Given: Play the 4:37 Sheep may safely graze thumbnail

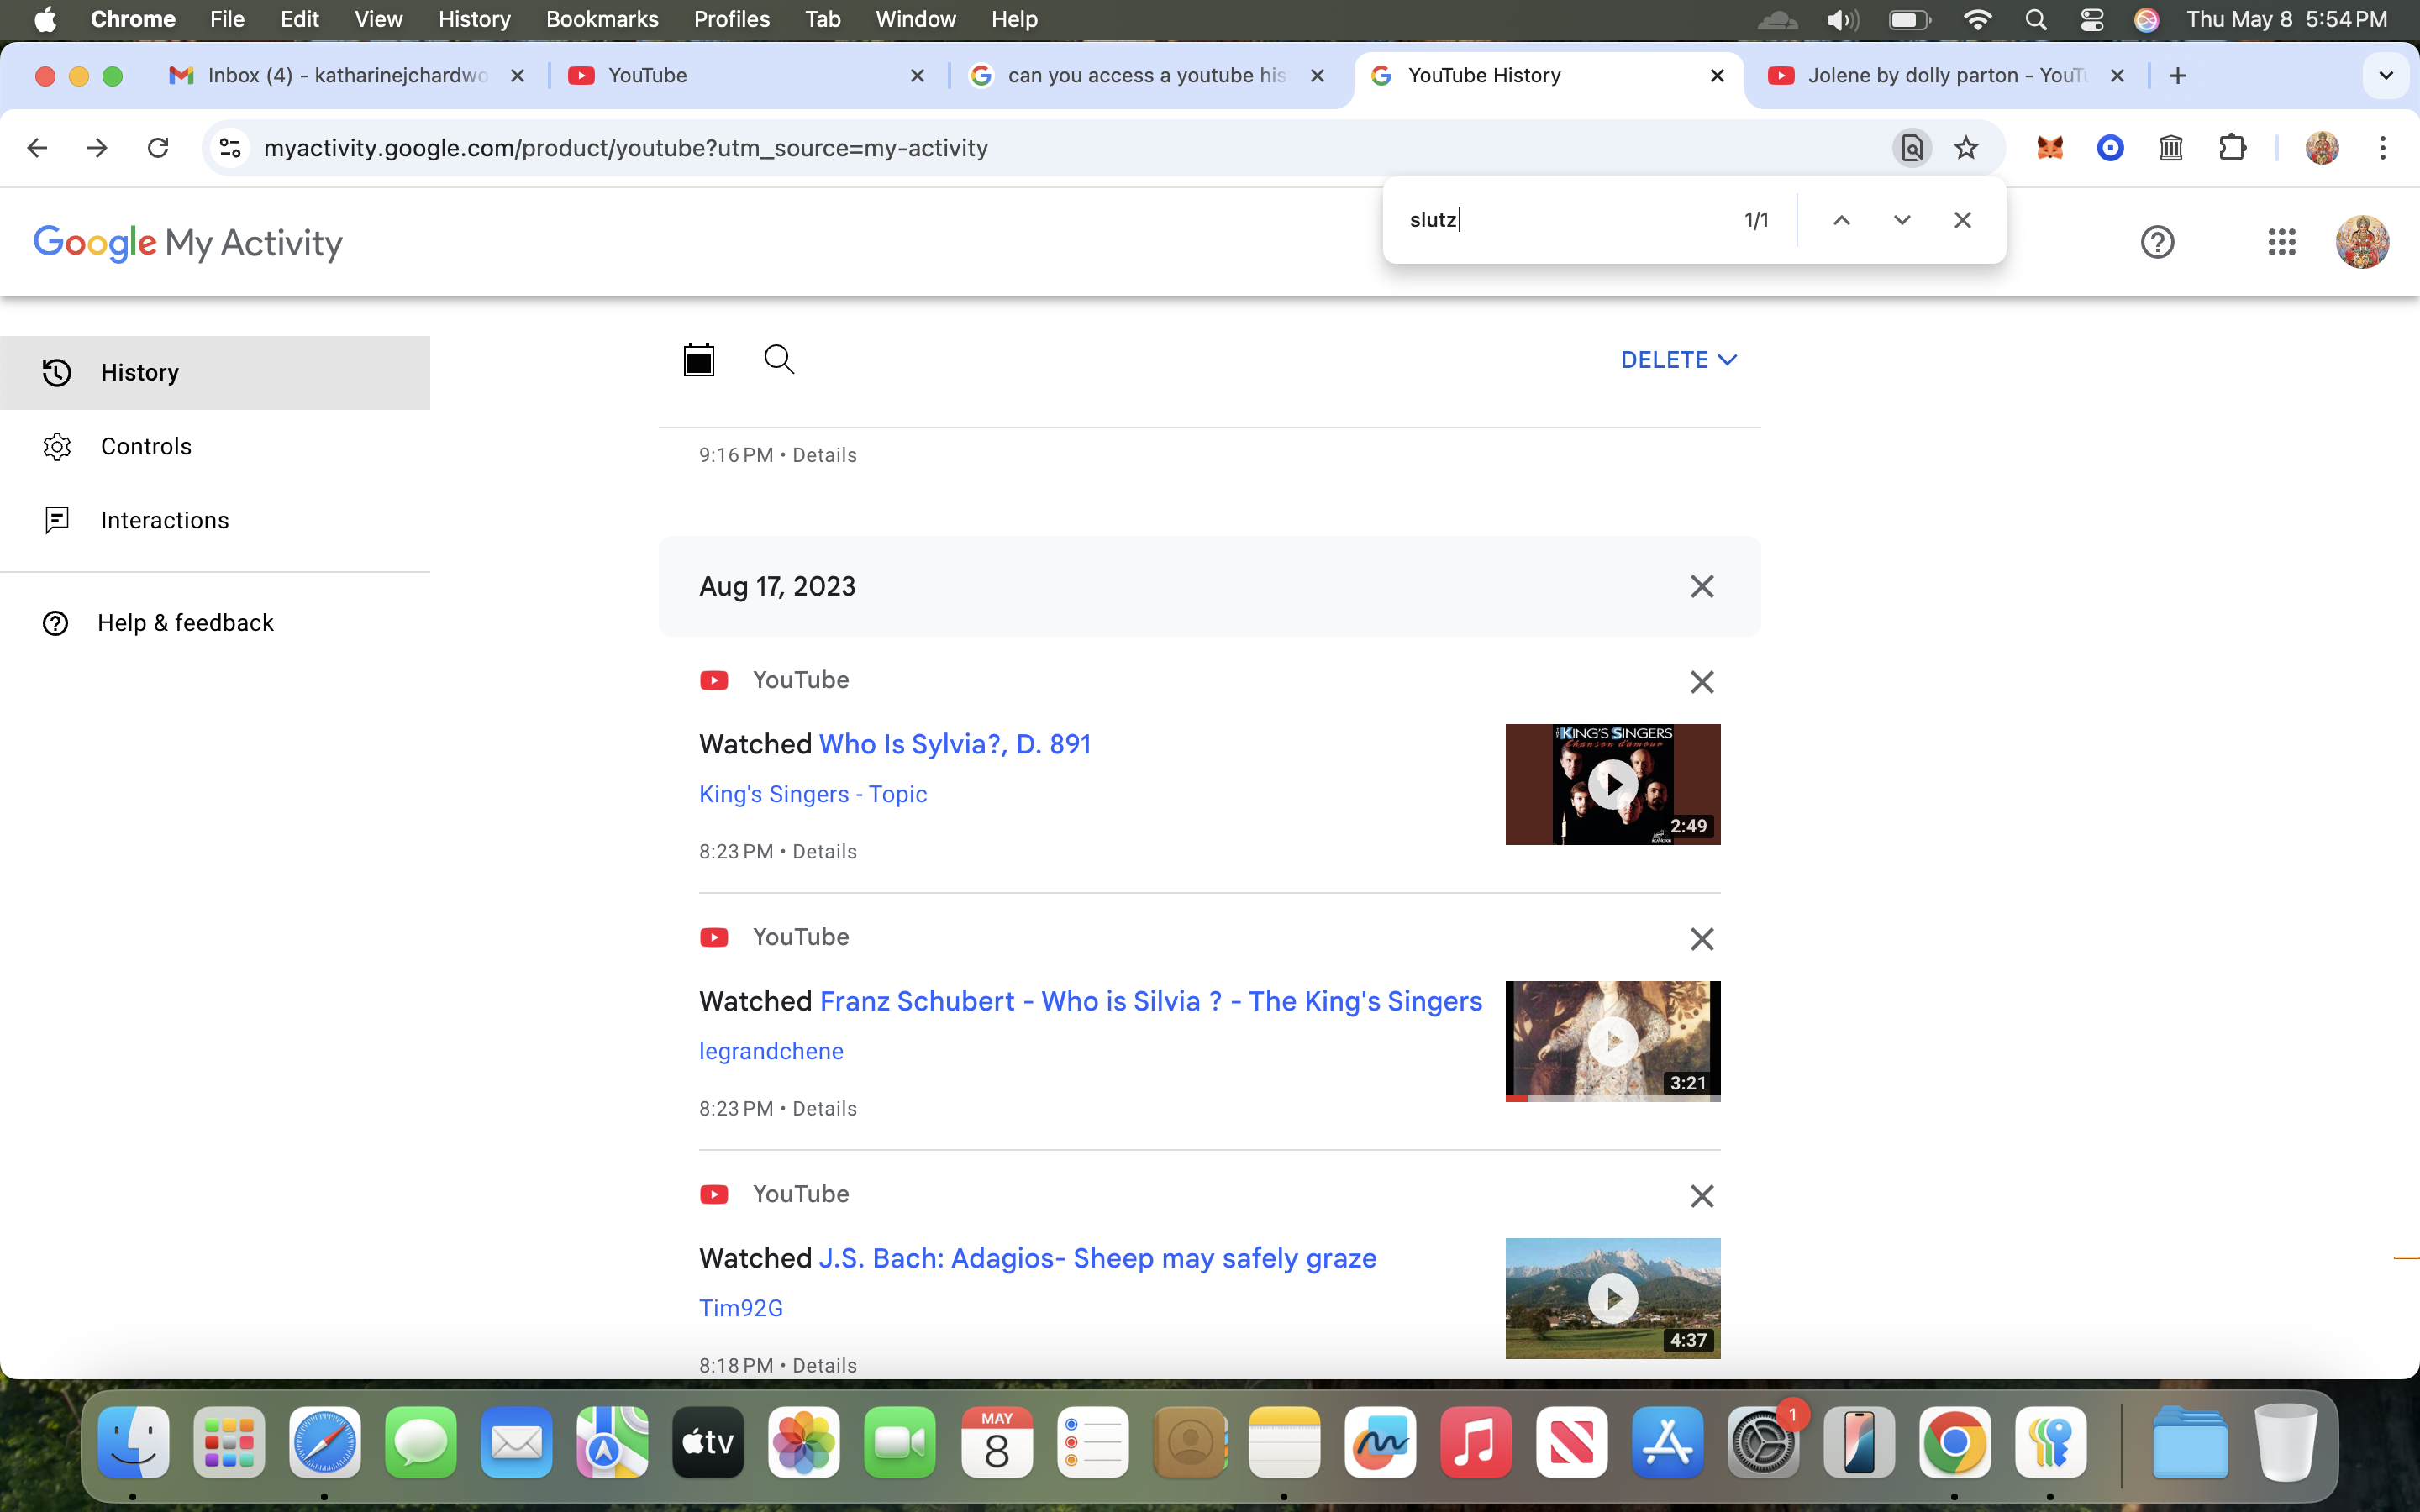Looking at the screenshot, I should [1613, 1298].
